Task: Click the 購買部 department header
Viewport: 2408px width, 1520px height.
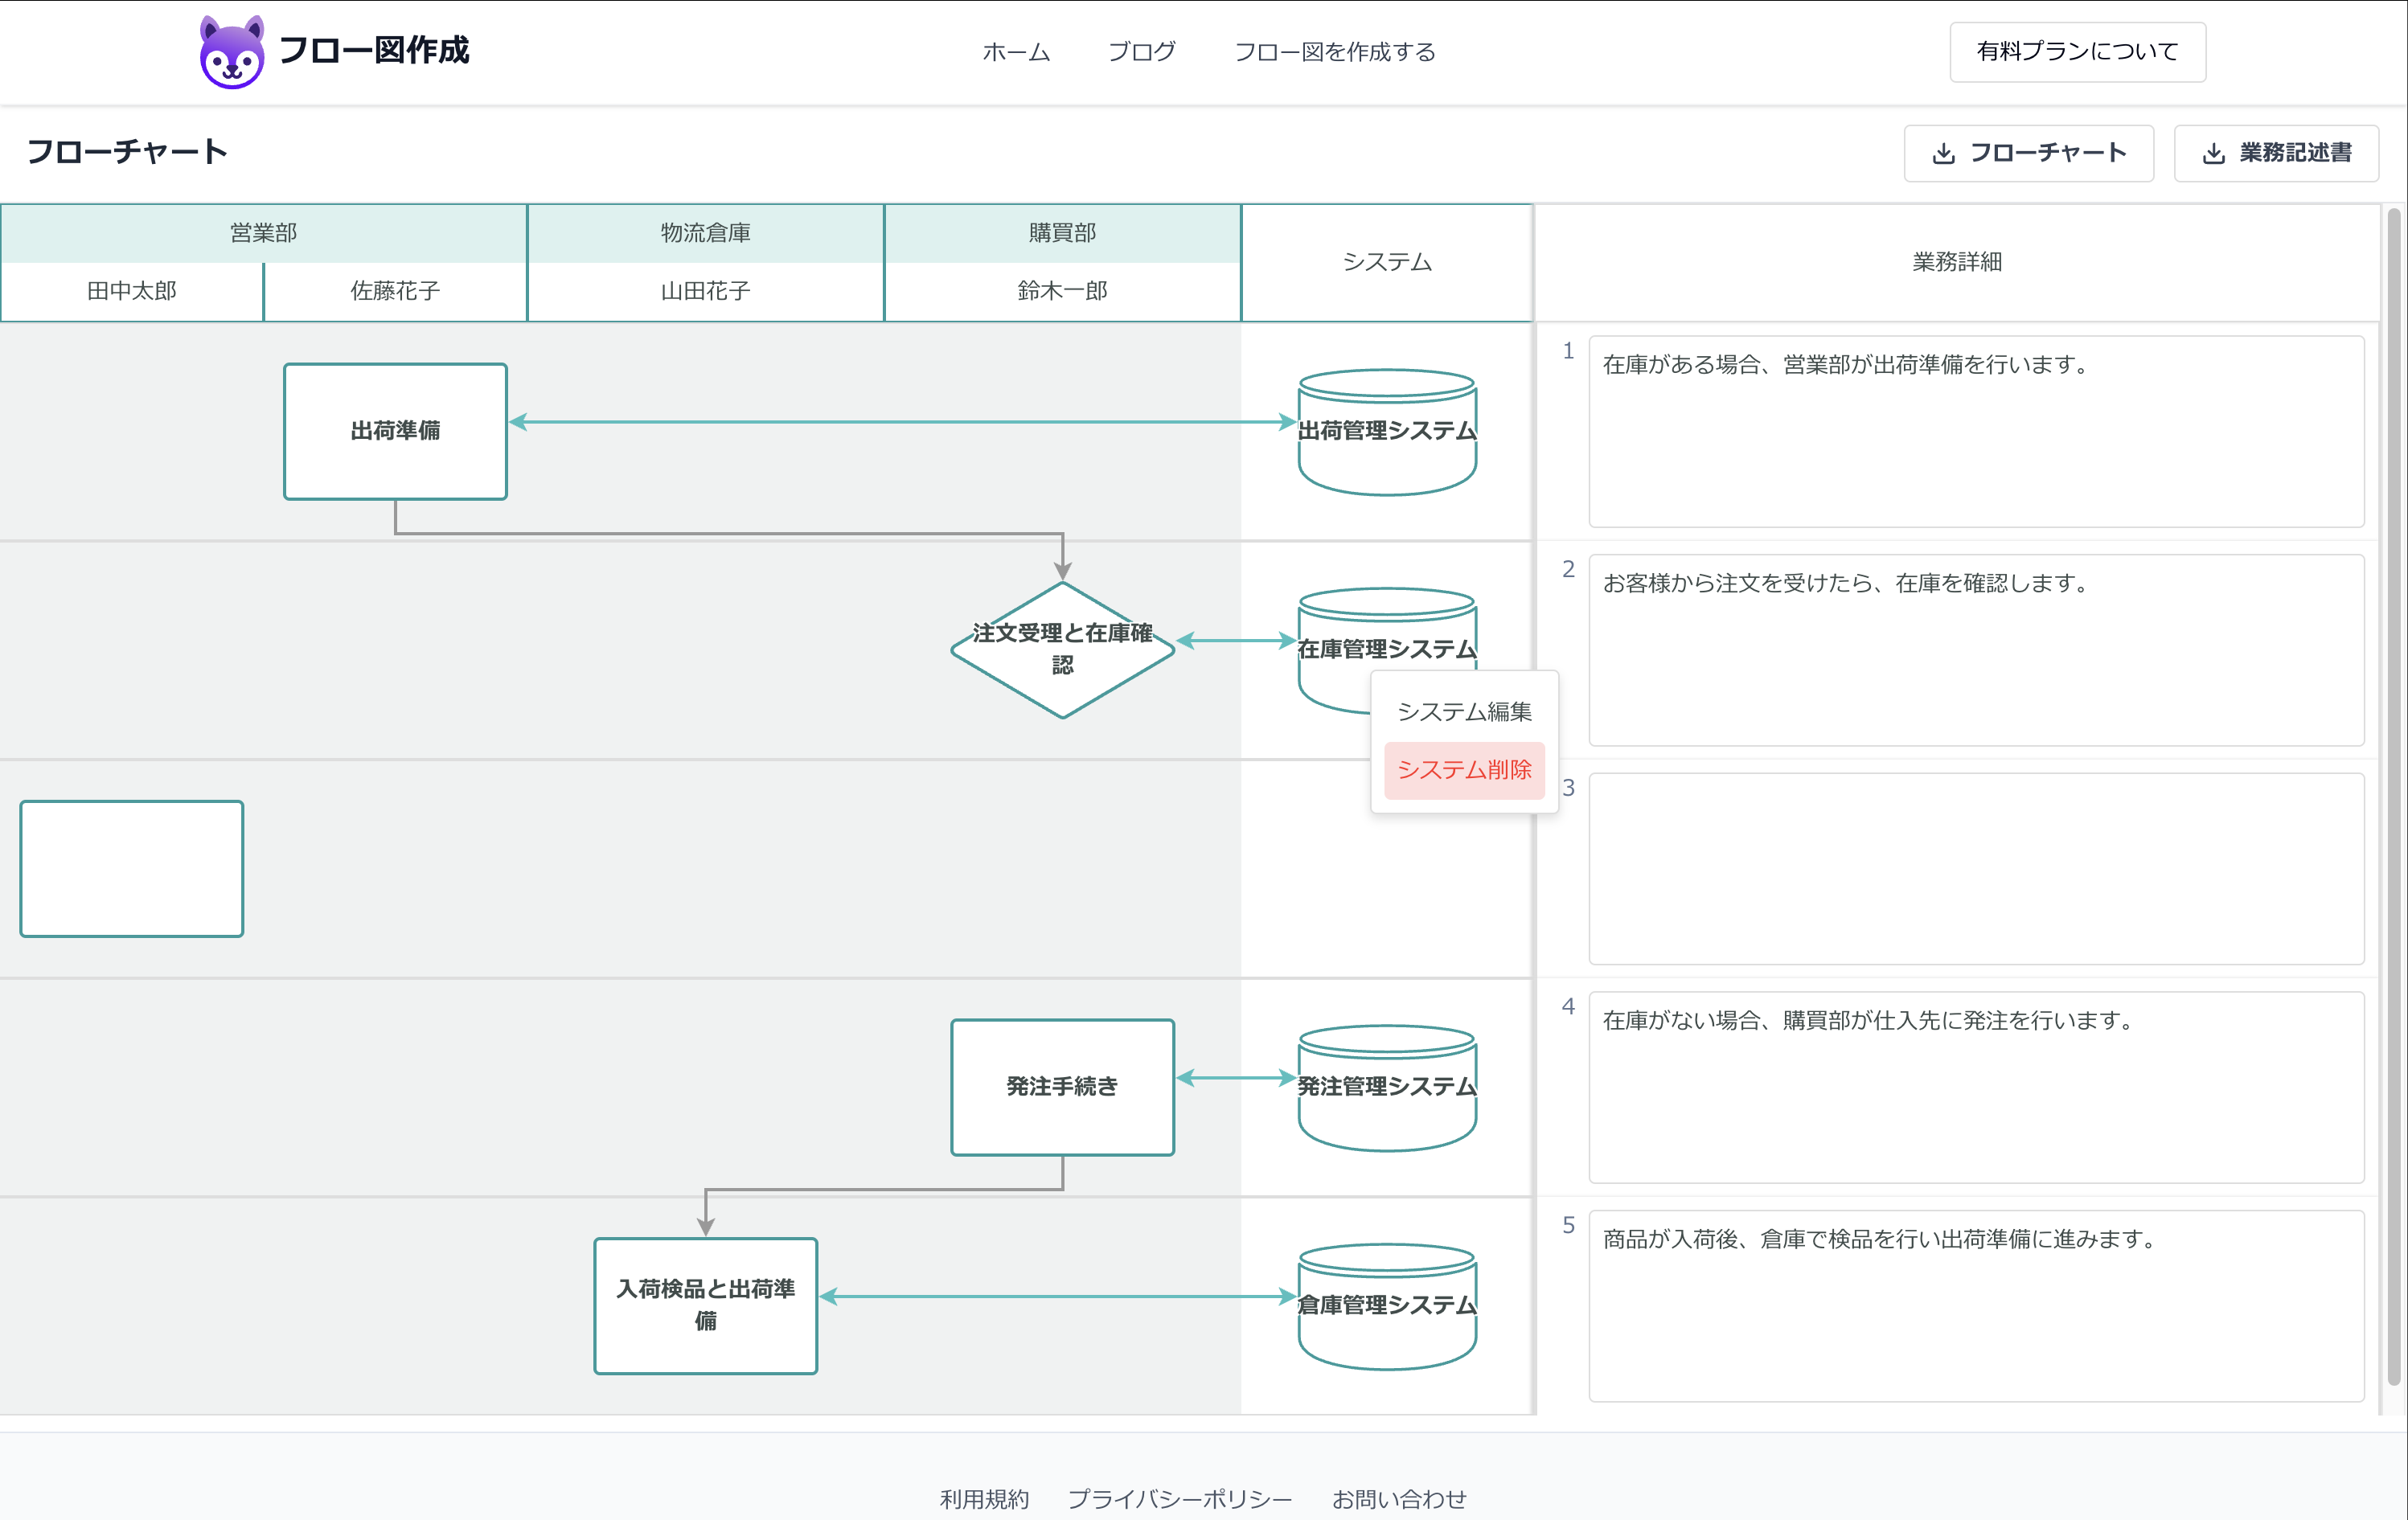Action: (x=1062, y=233)
